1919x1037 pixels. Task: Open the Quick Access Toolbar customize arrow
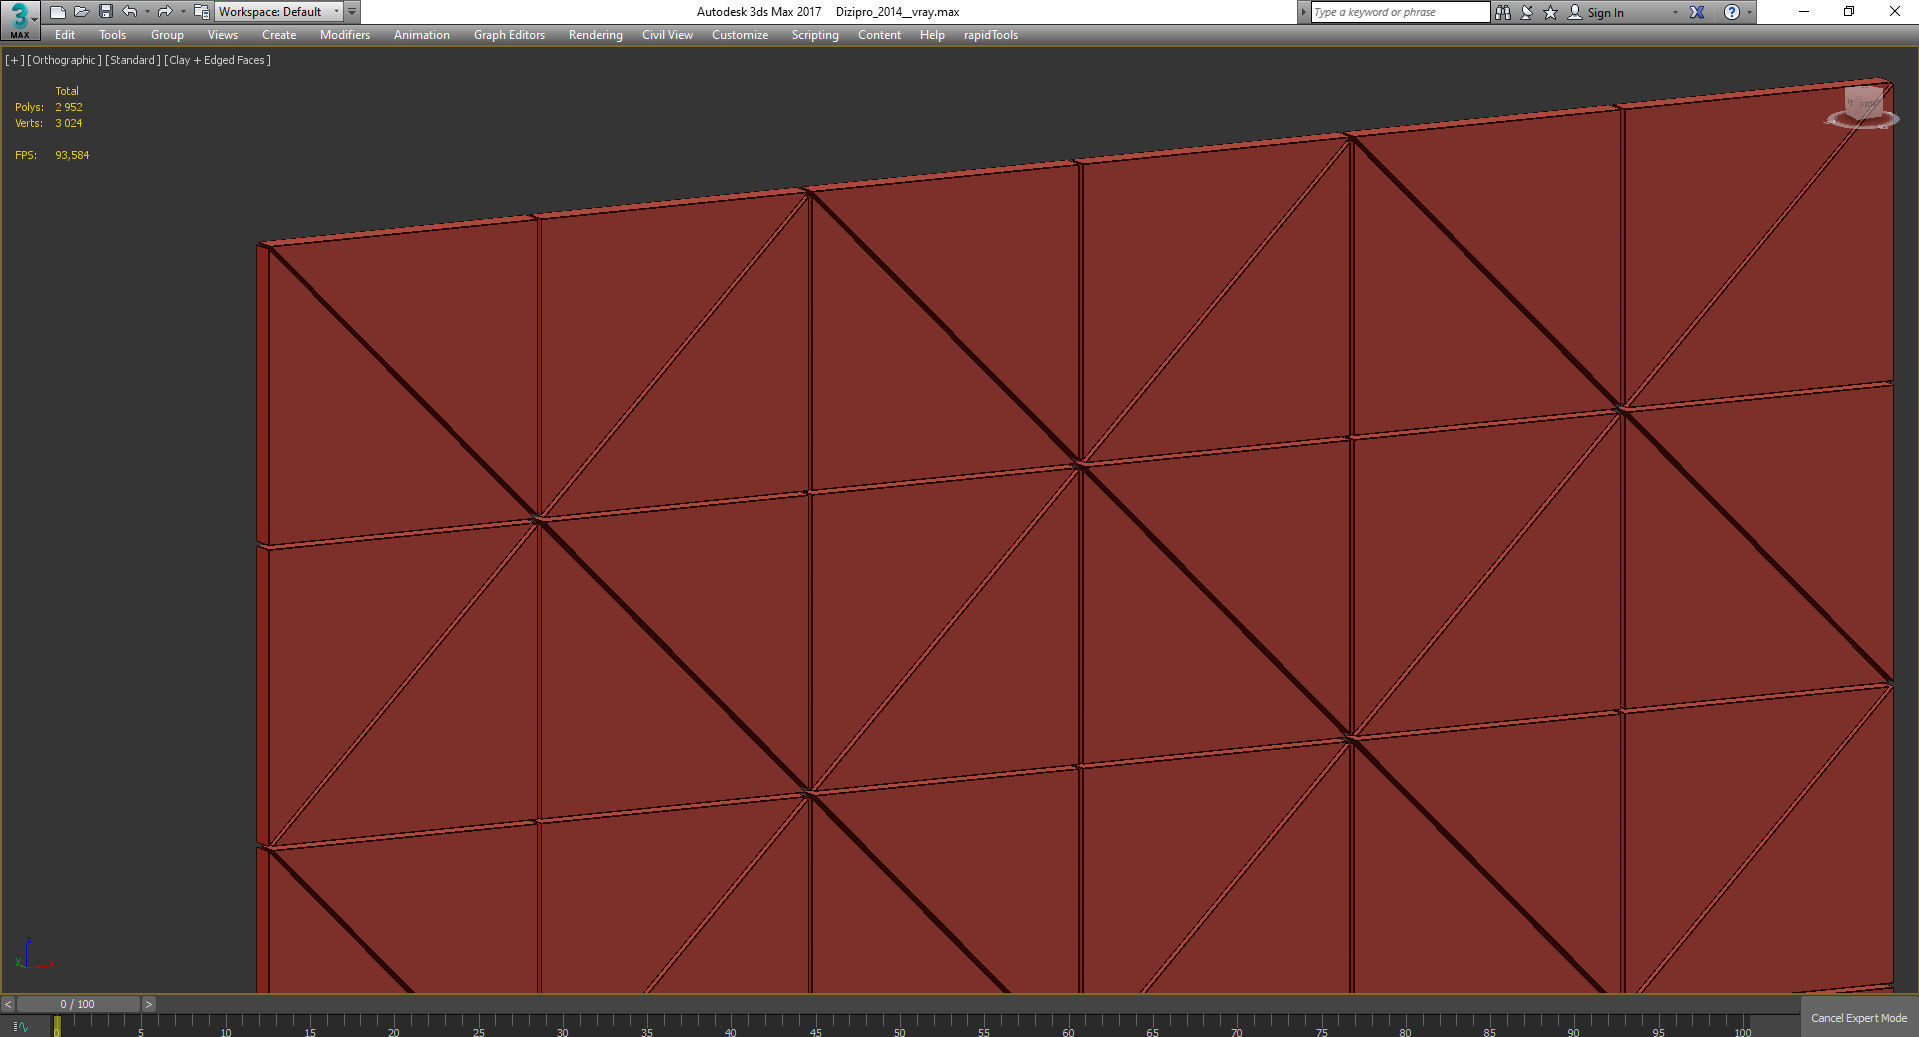click(x=352, y=12)
